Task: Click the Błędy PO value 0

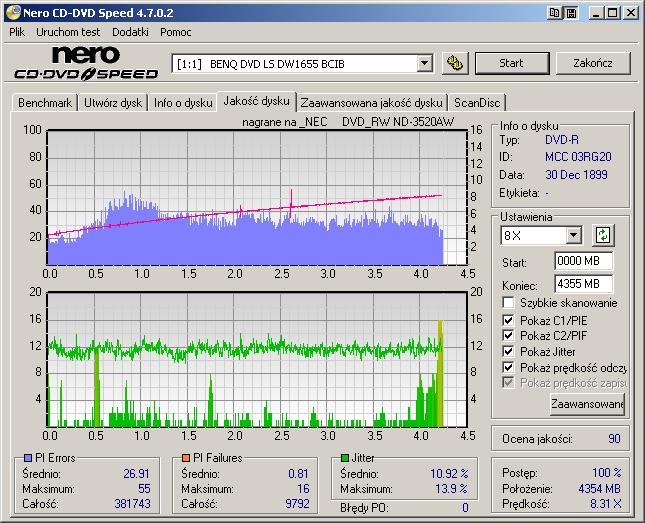Action: (465, 508)
